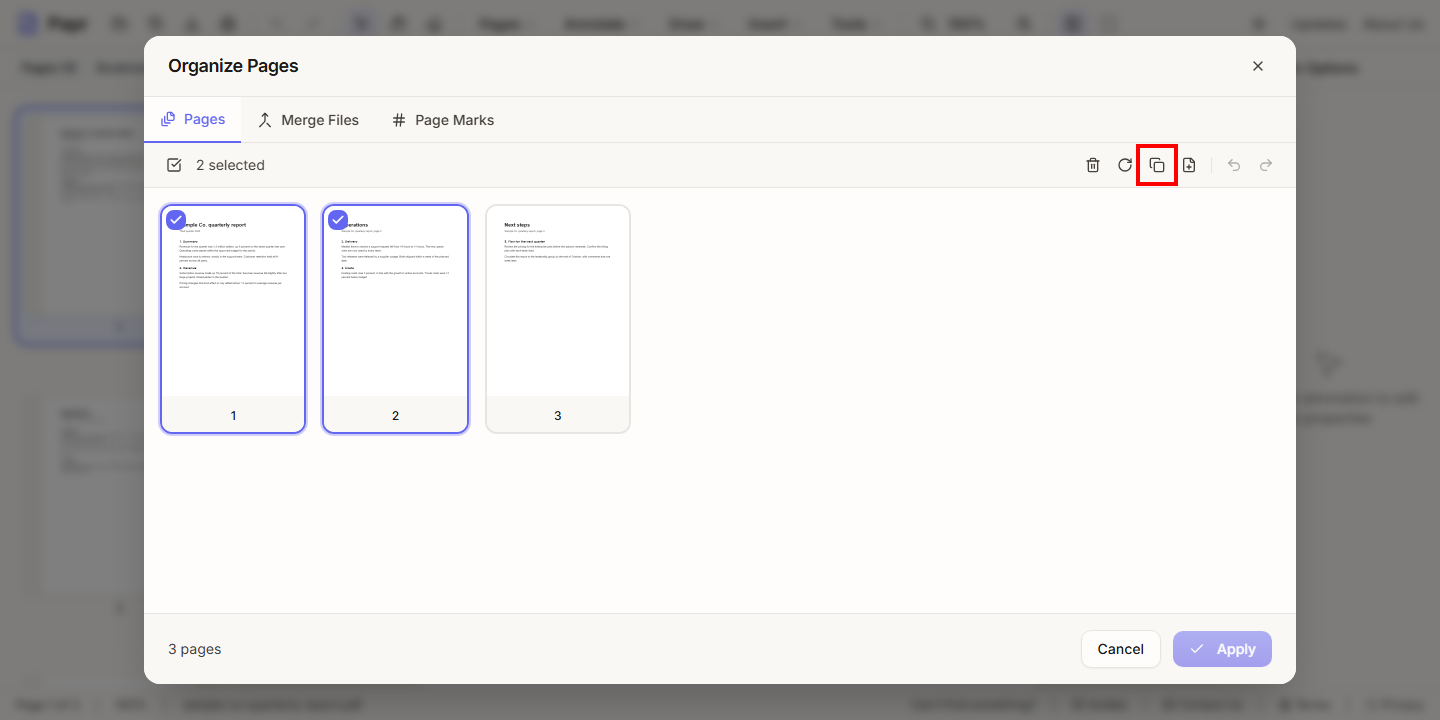
Task: Apply the page organization changes
Action: click(x=1222, y=649)
